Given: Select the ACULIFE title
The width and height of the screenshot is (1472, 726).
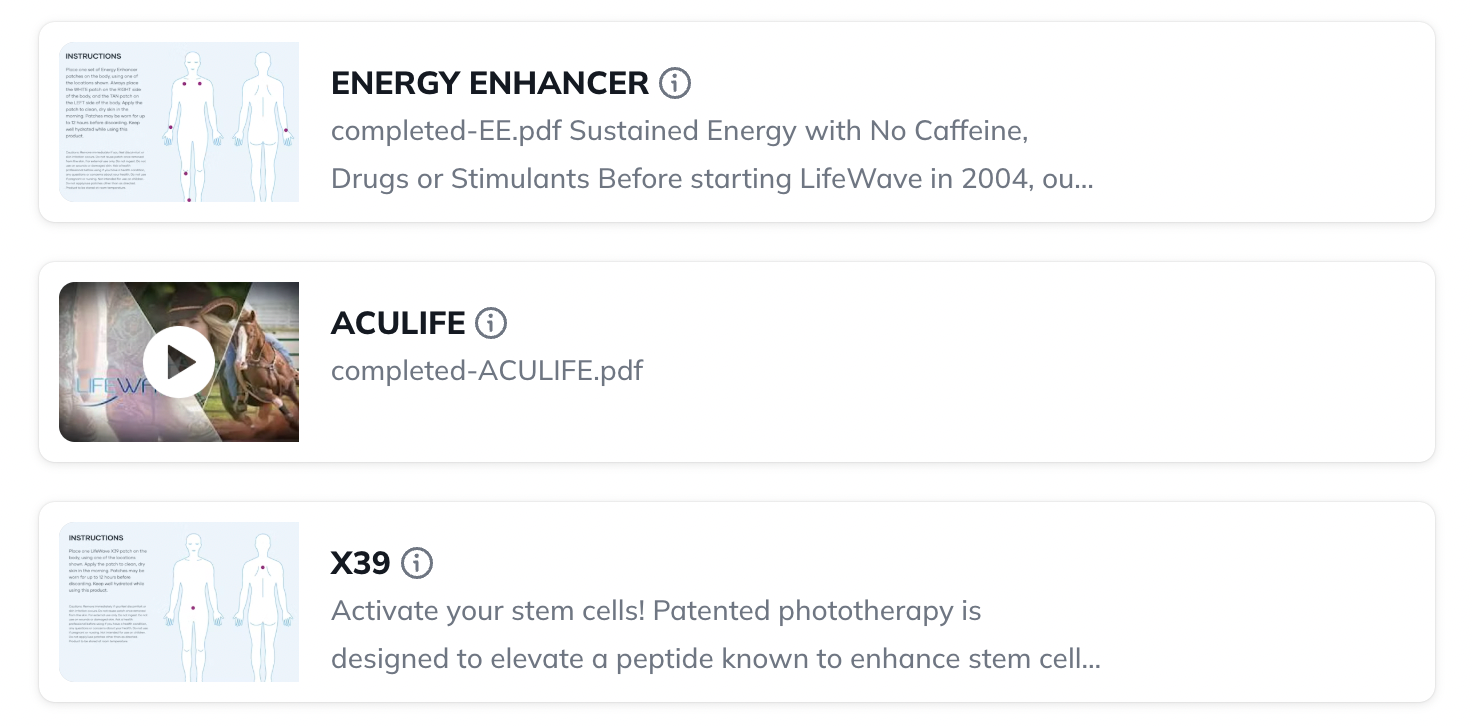Looking at the screenshot, I should pos(398,323).
